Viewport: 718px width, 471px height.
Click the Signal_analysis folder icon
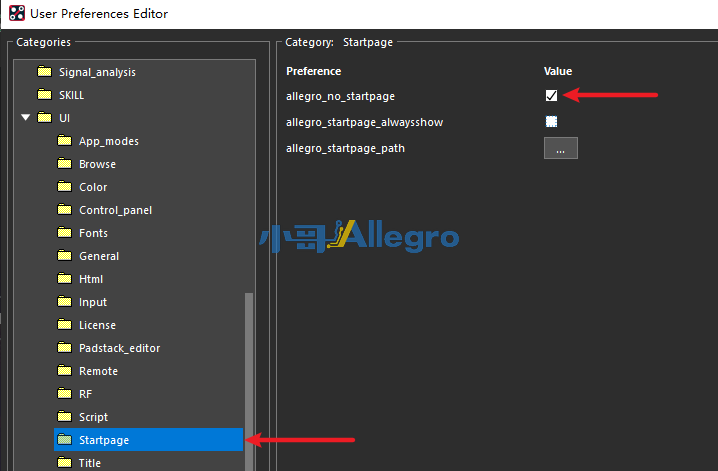(44, 71)
